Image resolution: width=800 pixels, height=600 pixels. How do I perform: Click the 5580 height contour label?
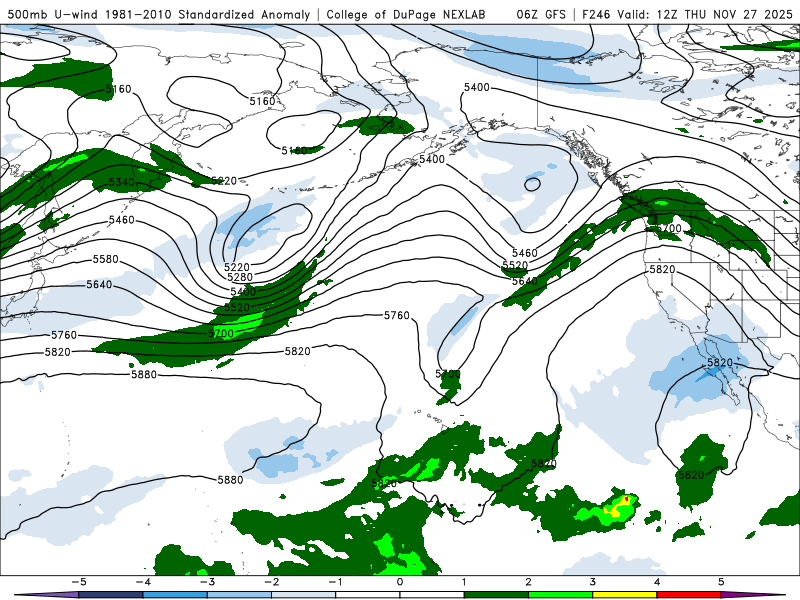[105, 259]
